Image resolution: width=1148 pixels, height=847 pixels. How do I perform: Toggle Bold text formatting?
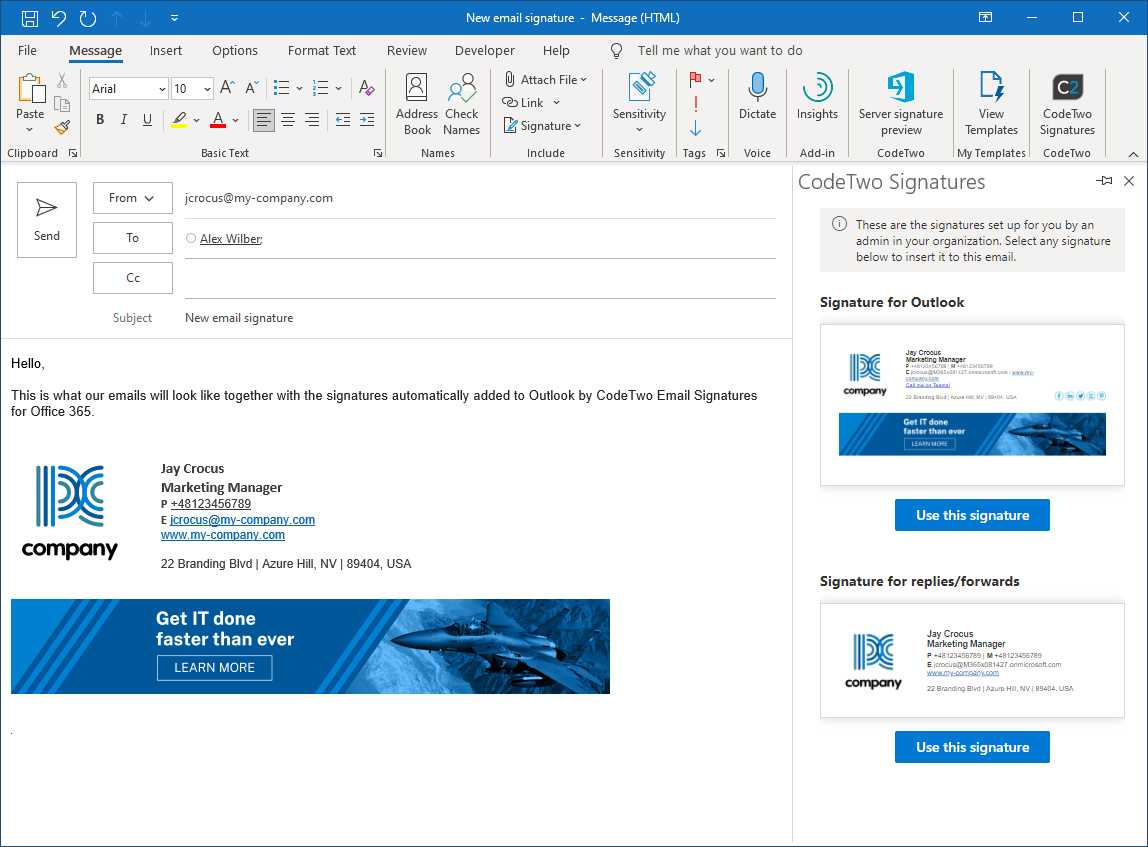pos(100,120)
